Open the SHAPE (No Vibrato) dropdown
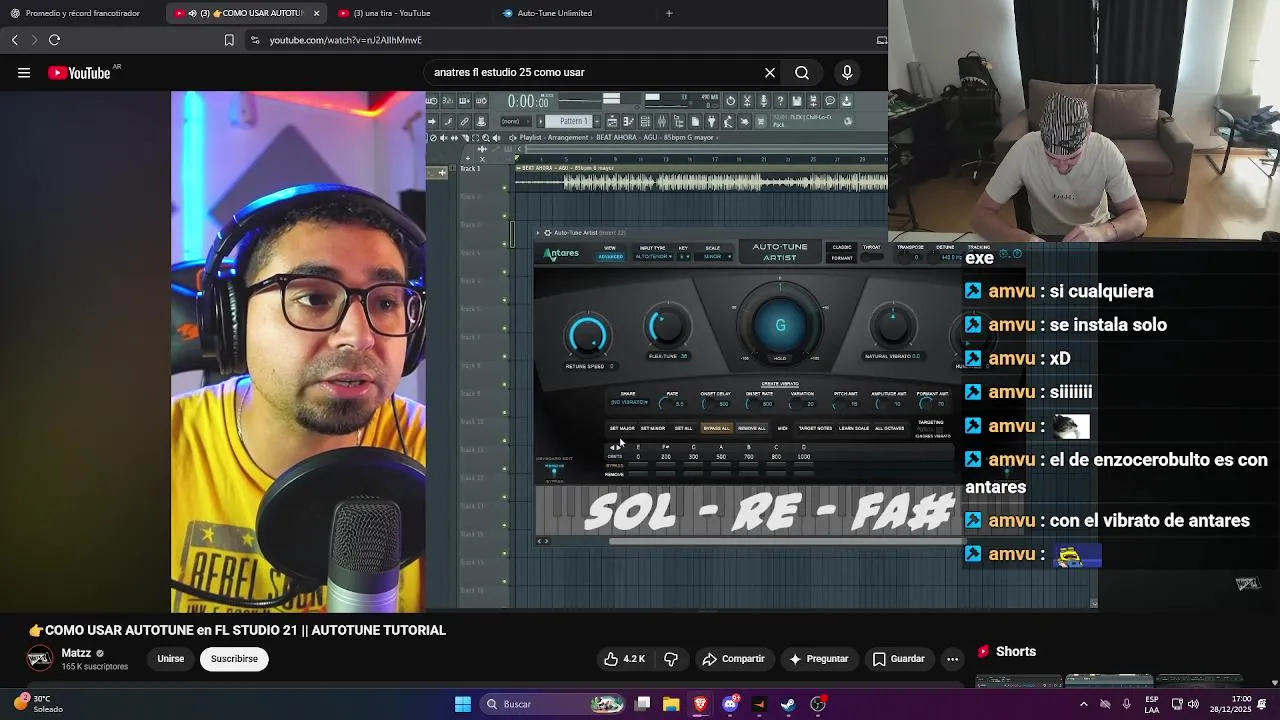 [x=629, y=403]
